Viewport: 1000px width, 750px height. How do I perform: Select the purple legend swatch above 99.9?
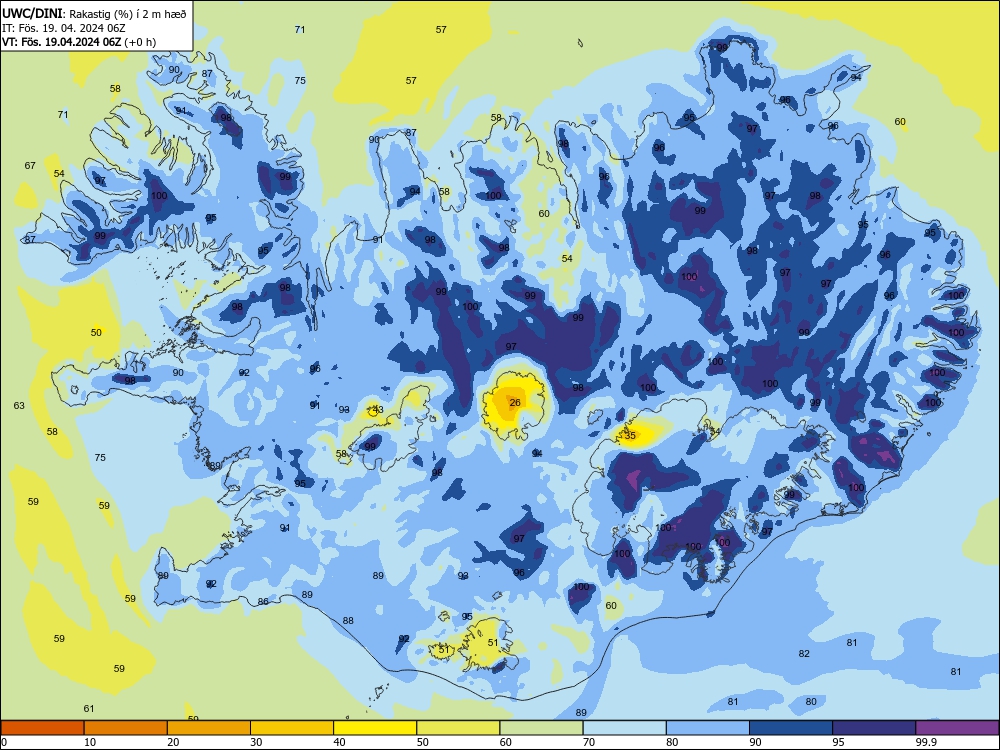pos(957,728)
